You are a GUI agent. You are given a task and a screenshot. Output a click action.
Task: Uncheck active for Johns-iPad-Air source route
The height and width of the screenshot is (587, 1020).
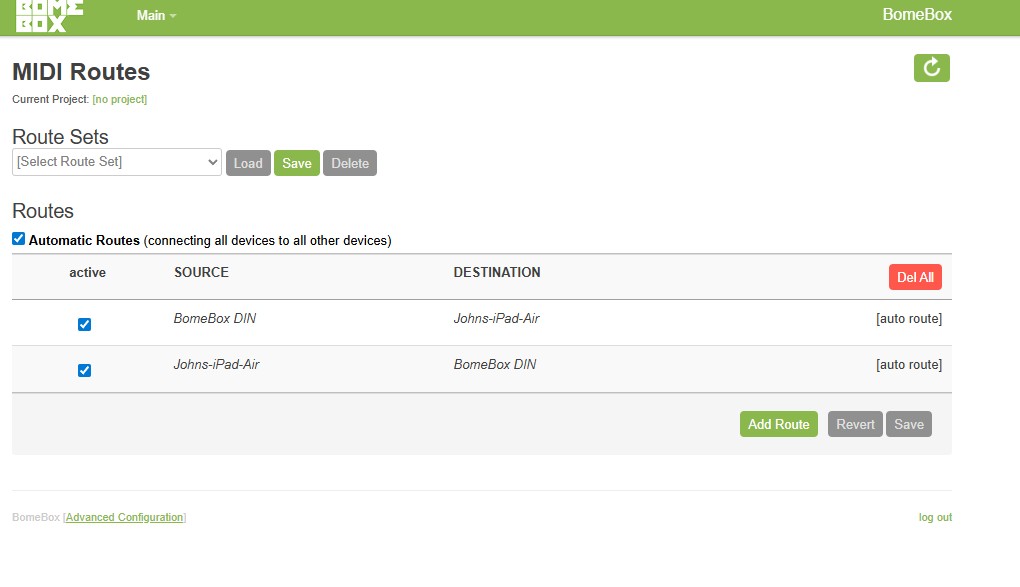coord(85,370)
